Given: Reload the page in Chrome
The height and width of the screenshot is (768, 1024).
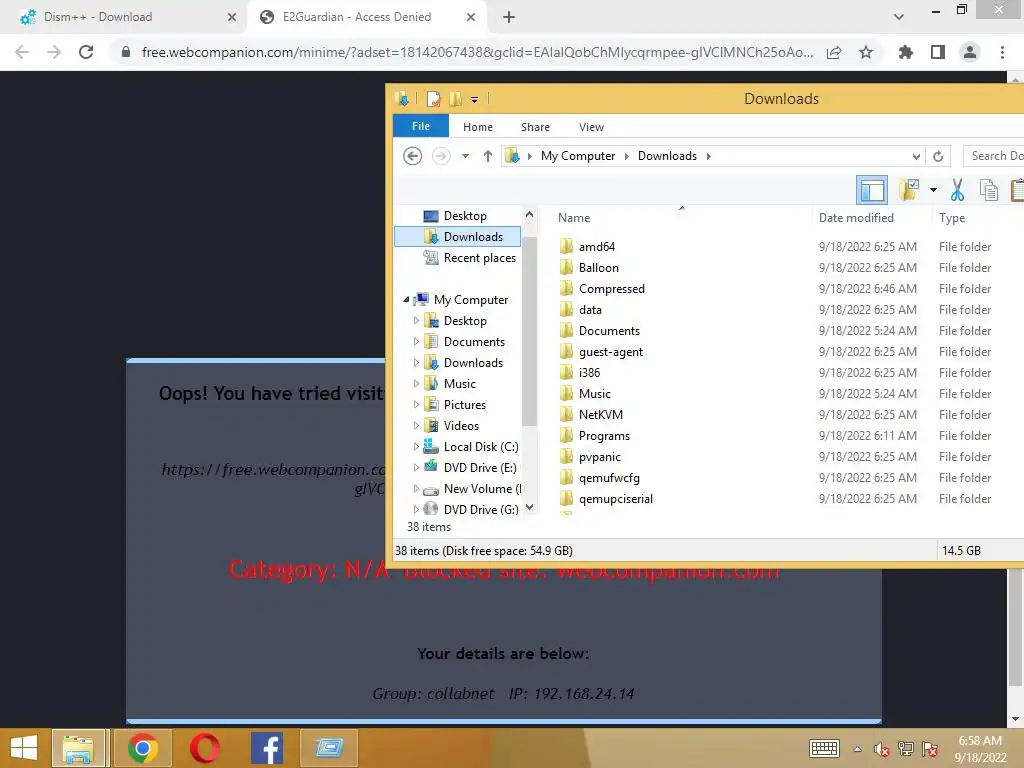Looking at the screenshot, I should (x=86, y=52).
